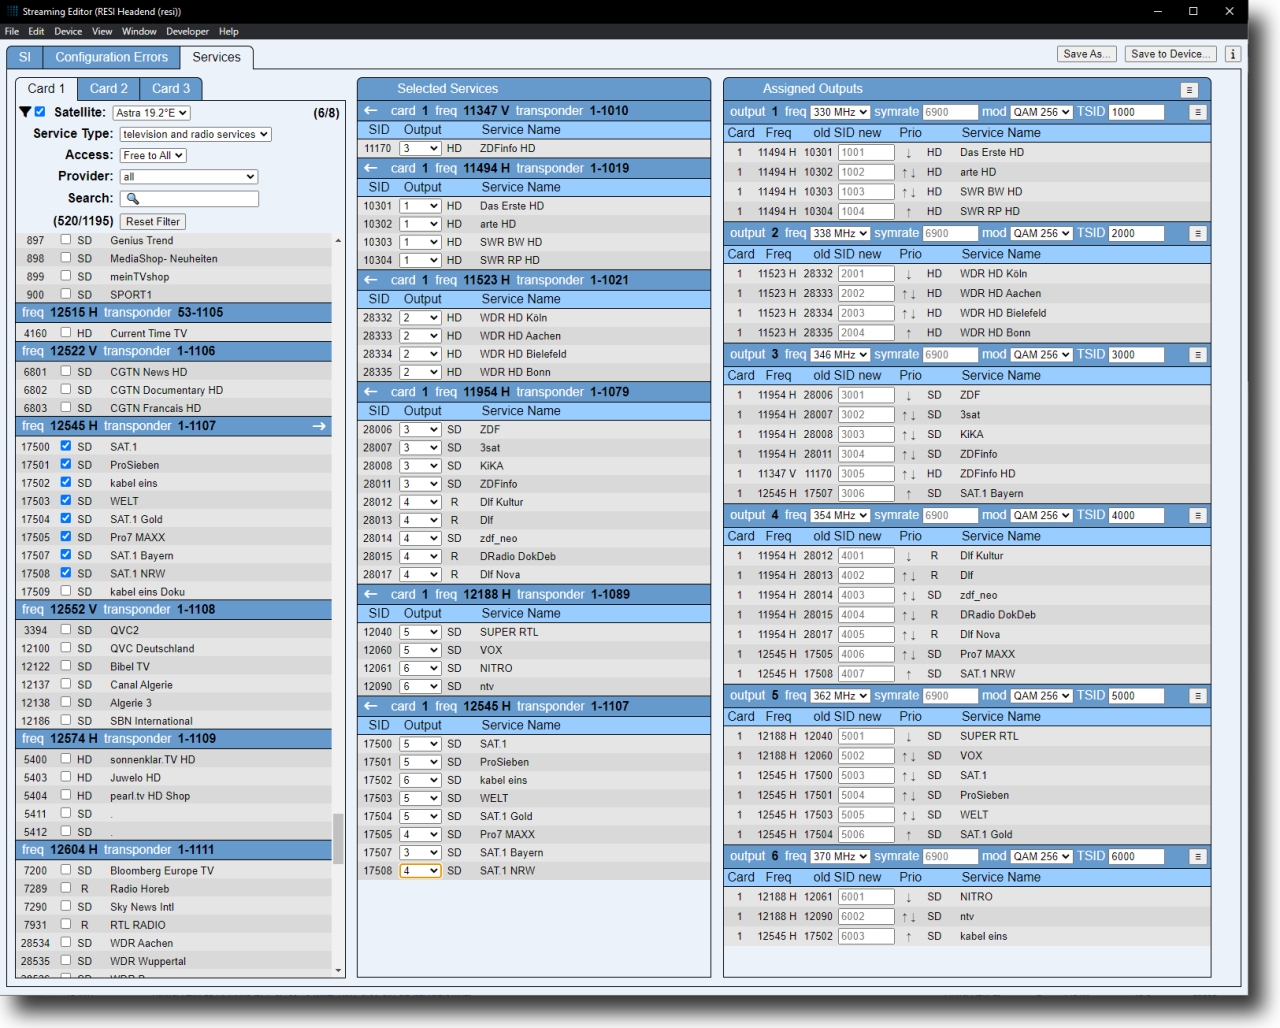Open the Service Type dropdown
Screen dimensions: 1280x1028
(x=196, y=134)
